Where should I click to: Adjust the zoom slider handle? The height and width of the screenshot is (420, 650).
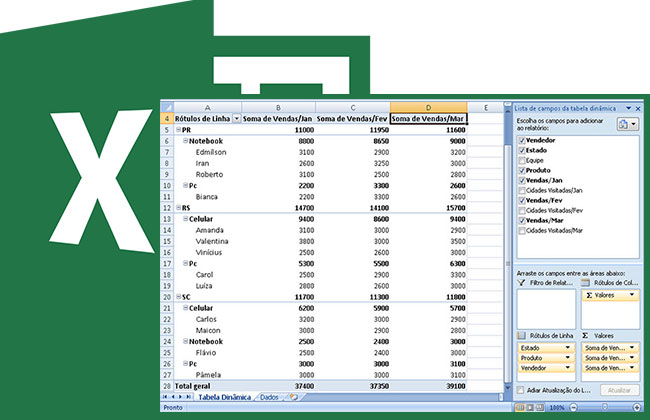[605, 408]
